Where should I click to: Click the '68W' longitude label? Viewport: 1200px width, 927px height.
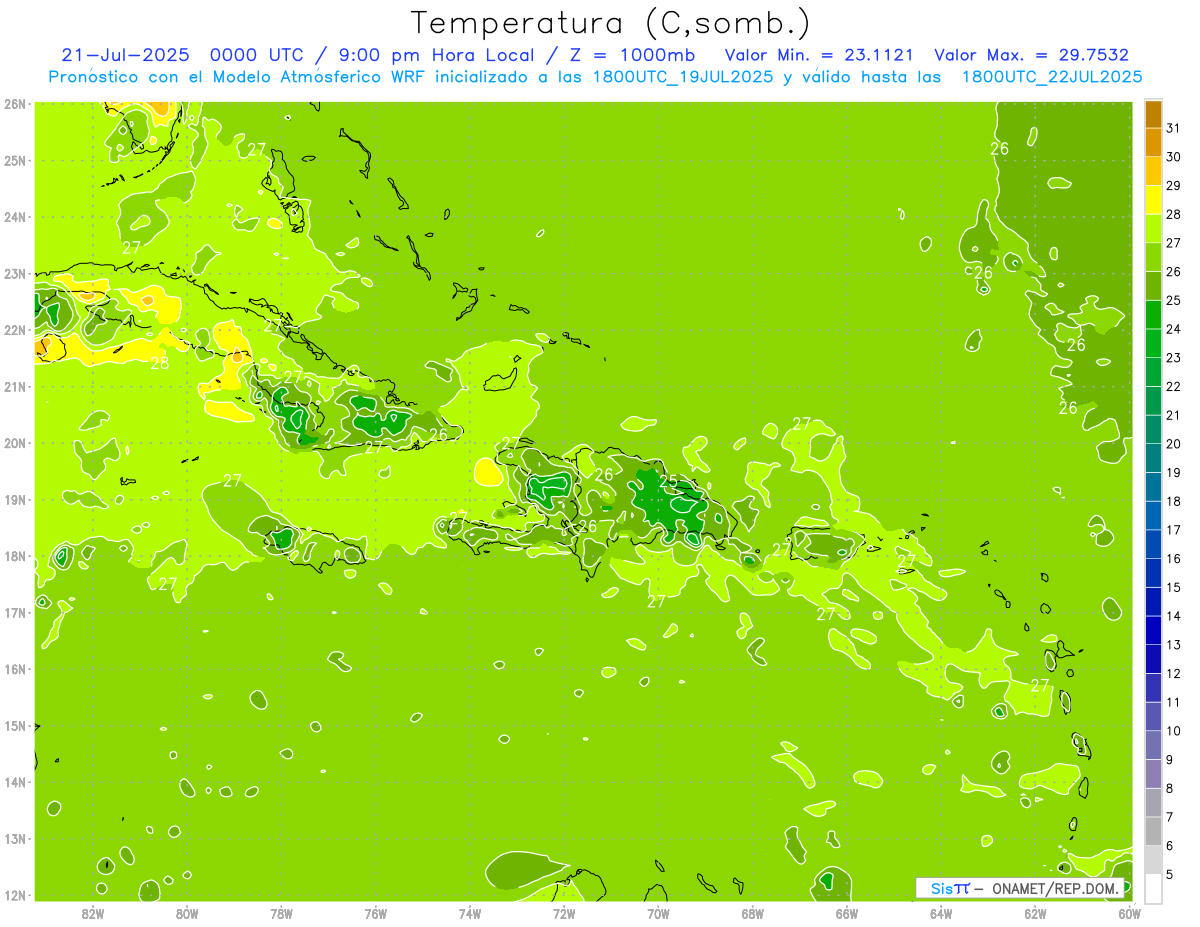[753, 913]
